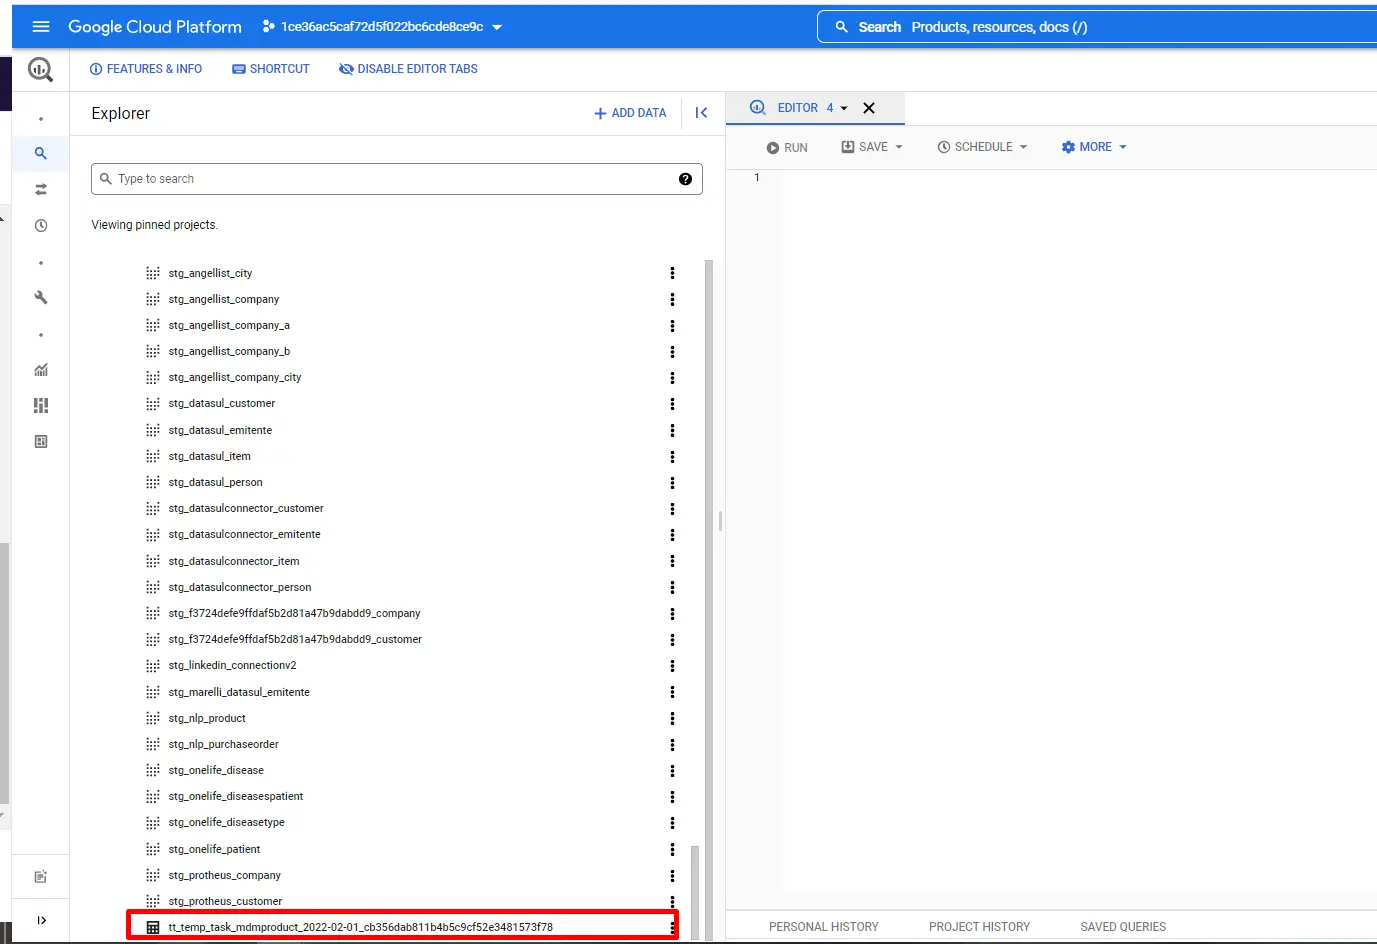Switch to Personal History tab
The width and height of the screenshot is (1377, 944).
click(x=824, y=927)
